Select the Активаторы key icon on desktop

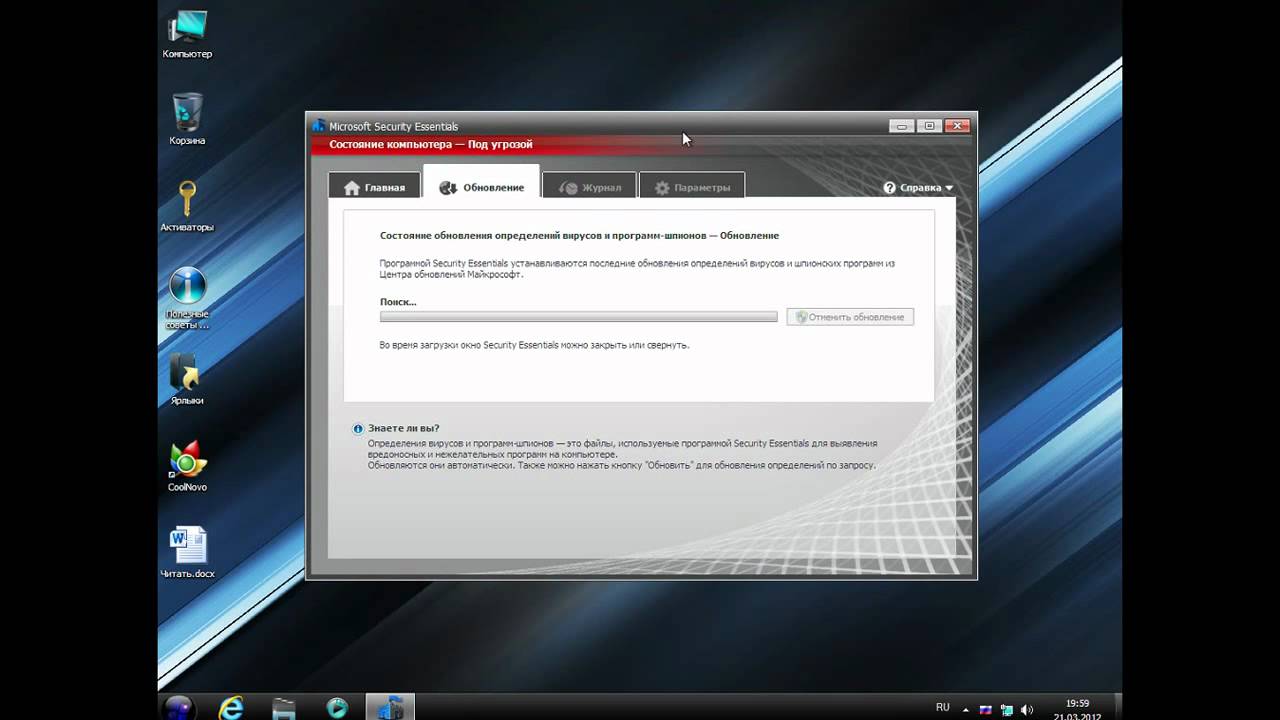coord(187,206)
